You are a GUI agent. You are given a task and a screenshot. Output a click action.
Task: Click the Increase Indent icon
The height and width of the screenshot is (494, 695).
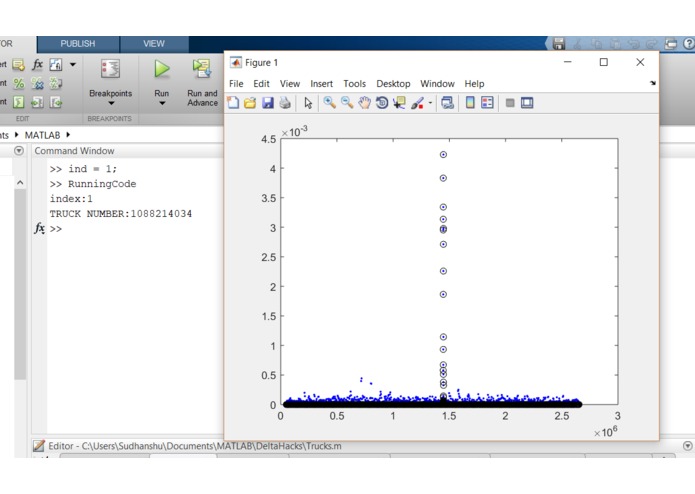[x=37, y=102]
